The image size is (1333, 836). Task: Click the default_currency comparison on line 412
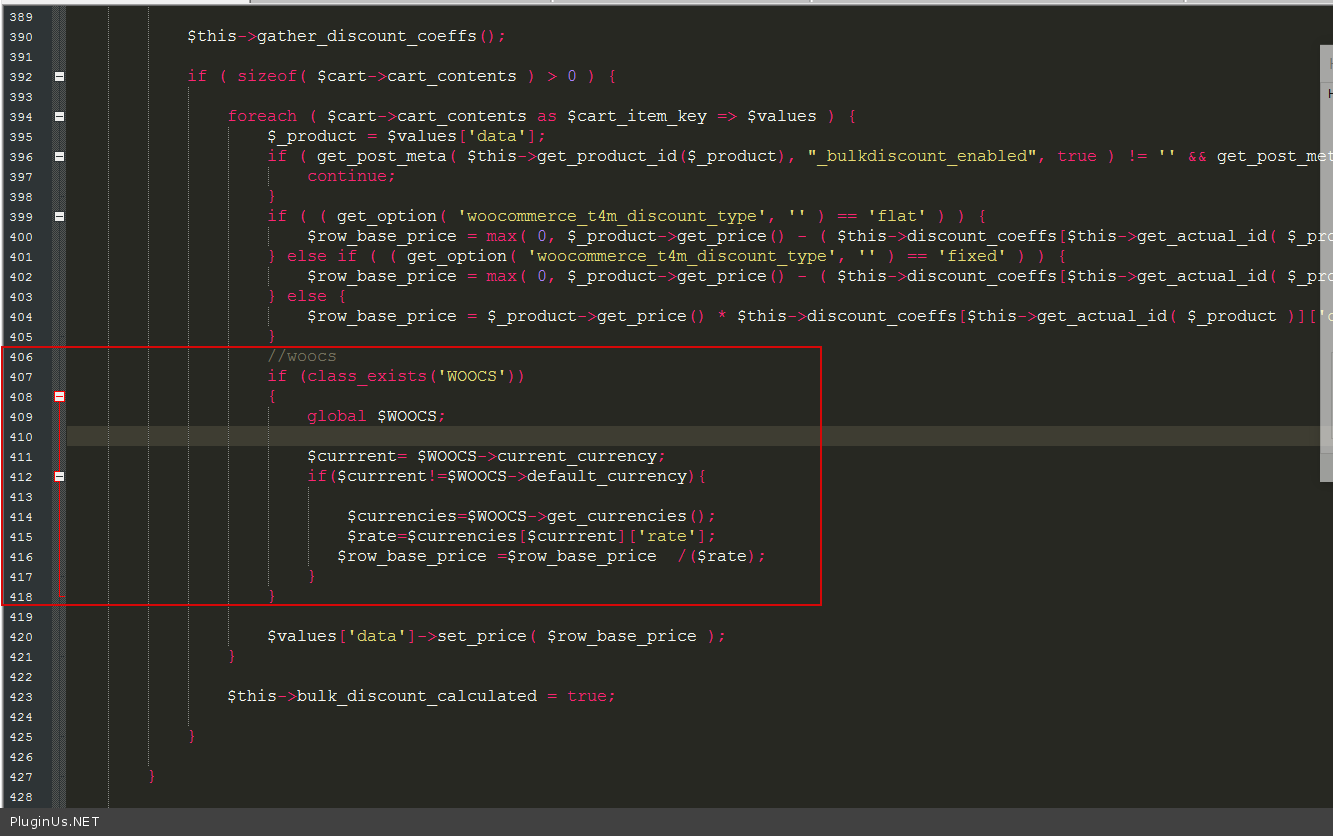click(507, 476)
